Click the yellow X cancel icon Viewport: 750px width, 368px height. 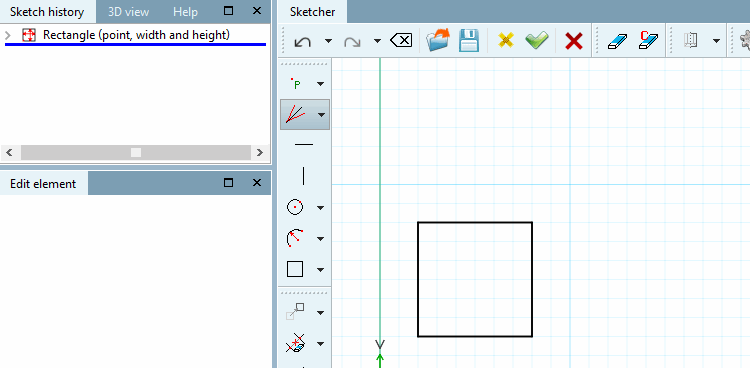[506, 41]
